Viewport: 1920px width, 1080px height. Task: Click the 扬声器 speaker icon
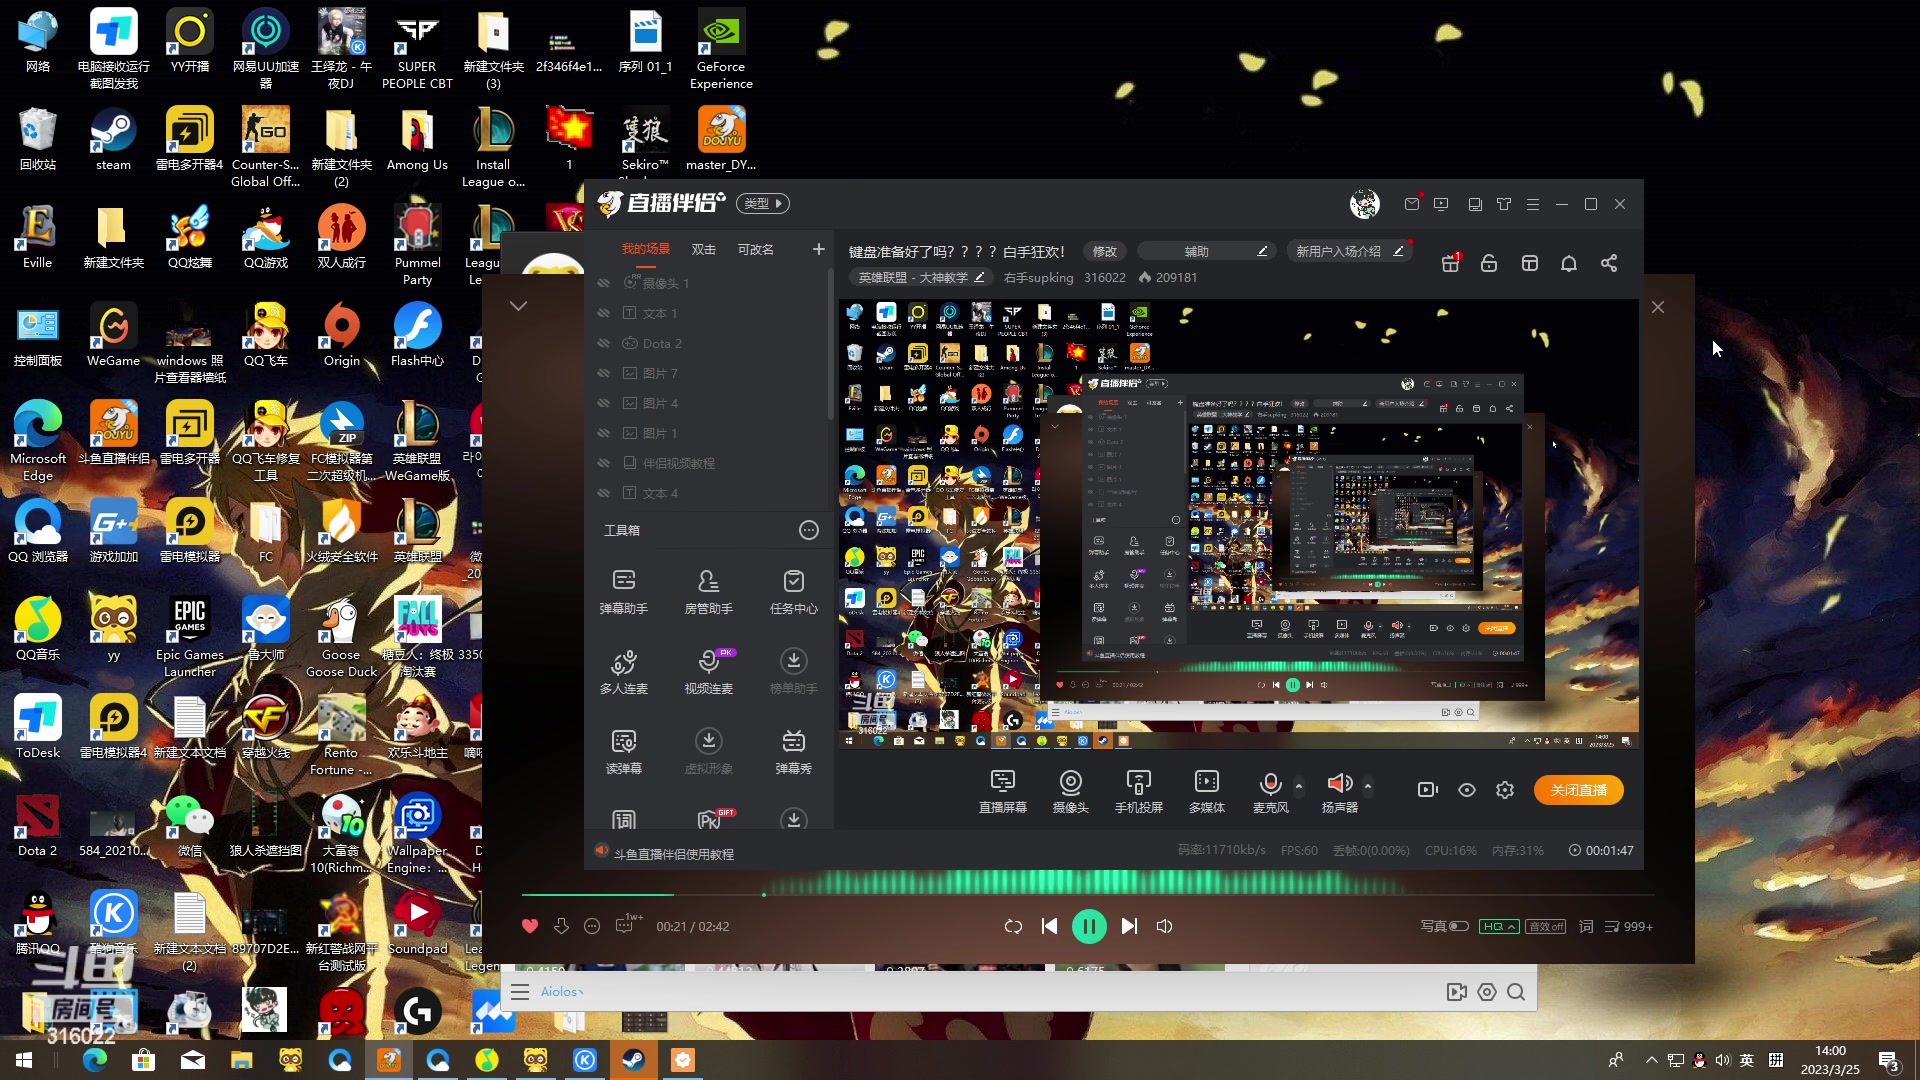point(1339,783)
